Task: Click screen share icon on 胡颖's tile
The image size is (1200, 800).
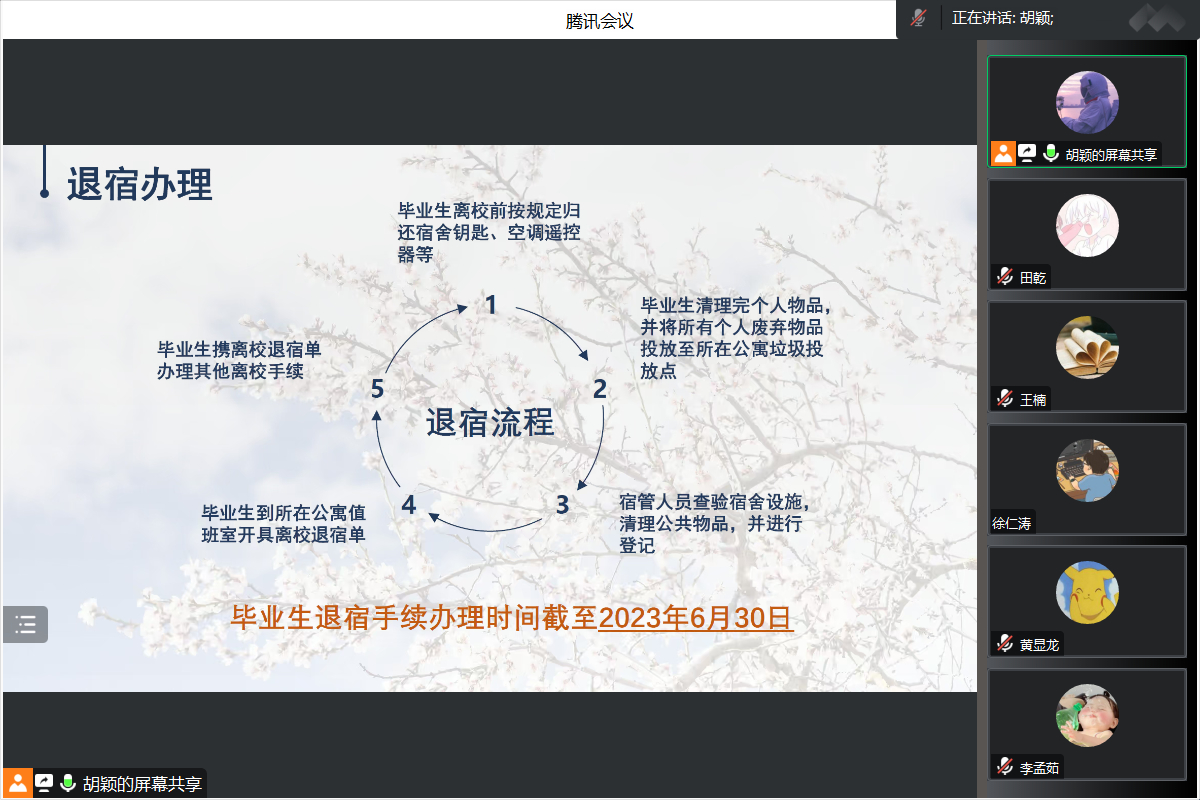Action: [x=1027, y=154]
